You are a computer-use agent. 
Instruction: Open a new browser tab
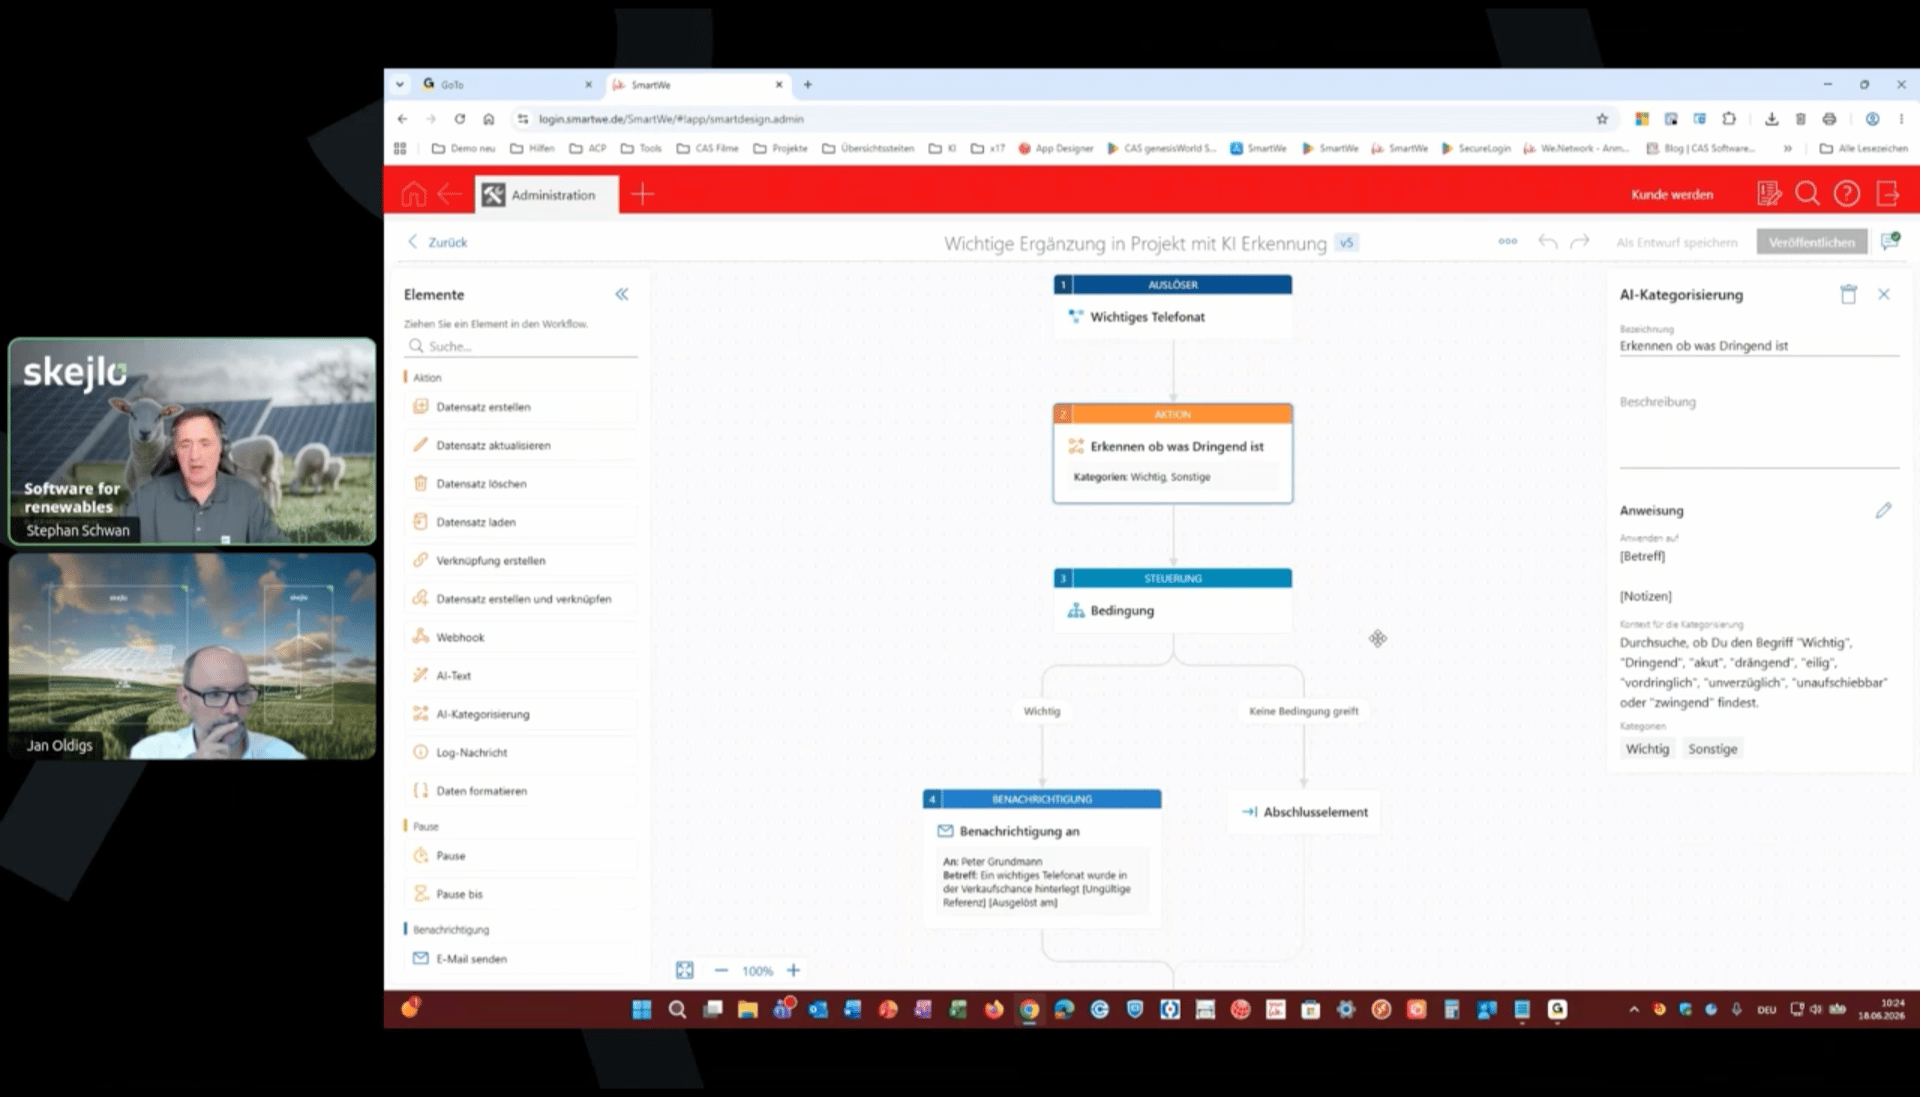point(807,85)
